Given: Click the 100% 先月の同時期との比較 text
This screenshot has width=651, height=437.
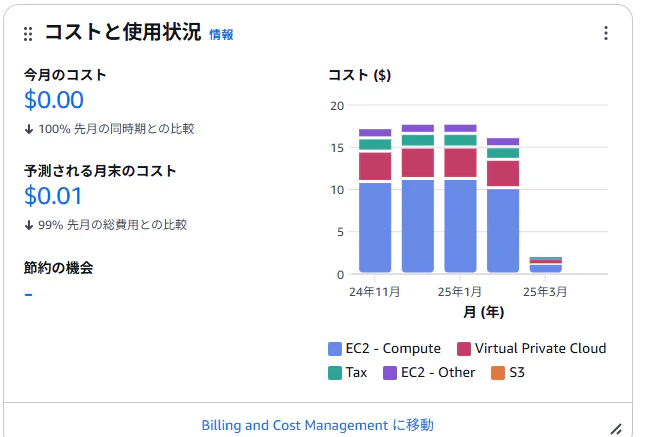Looking at the screenshot, I should 116,129.
